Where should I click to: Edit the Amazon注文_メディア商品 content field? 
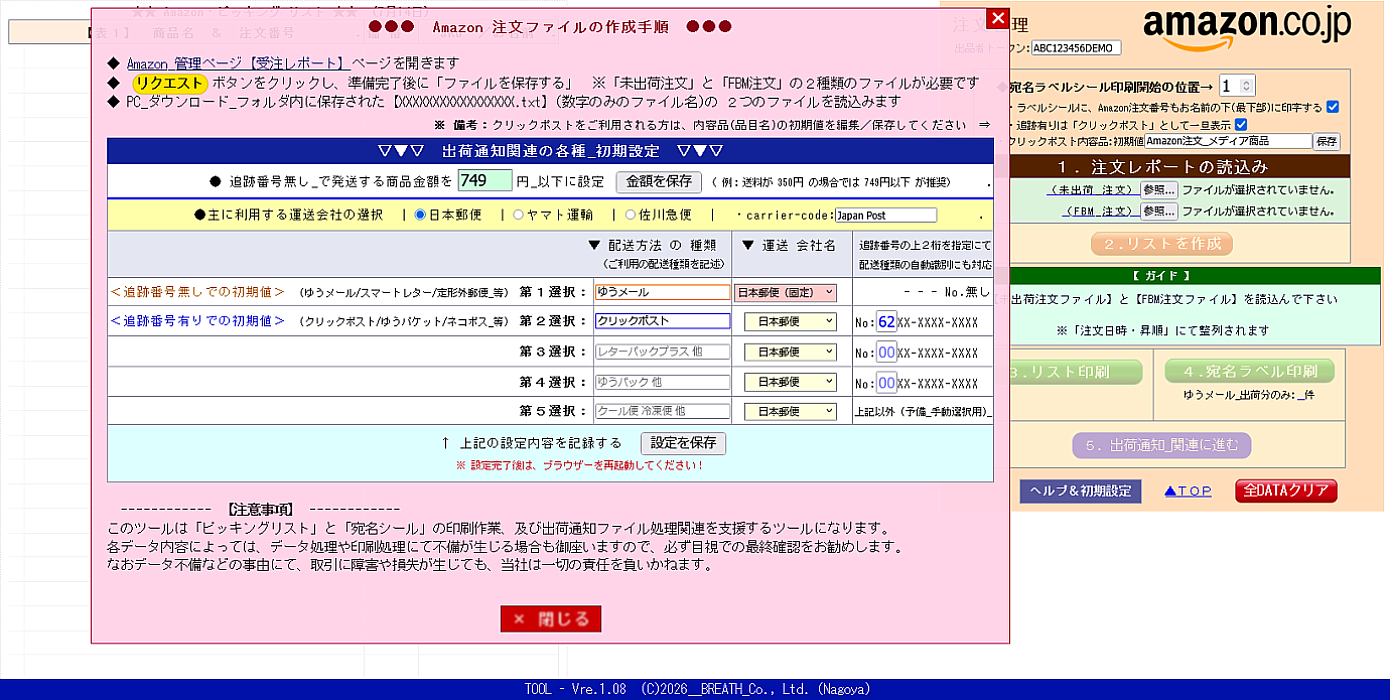[x=1228, y=141]
